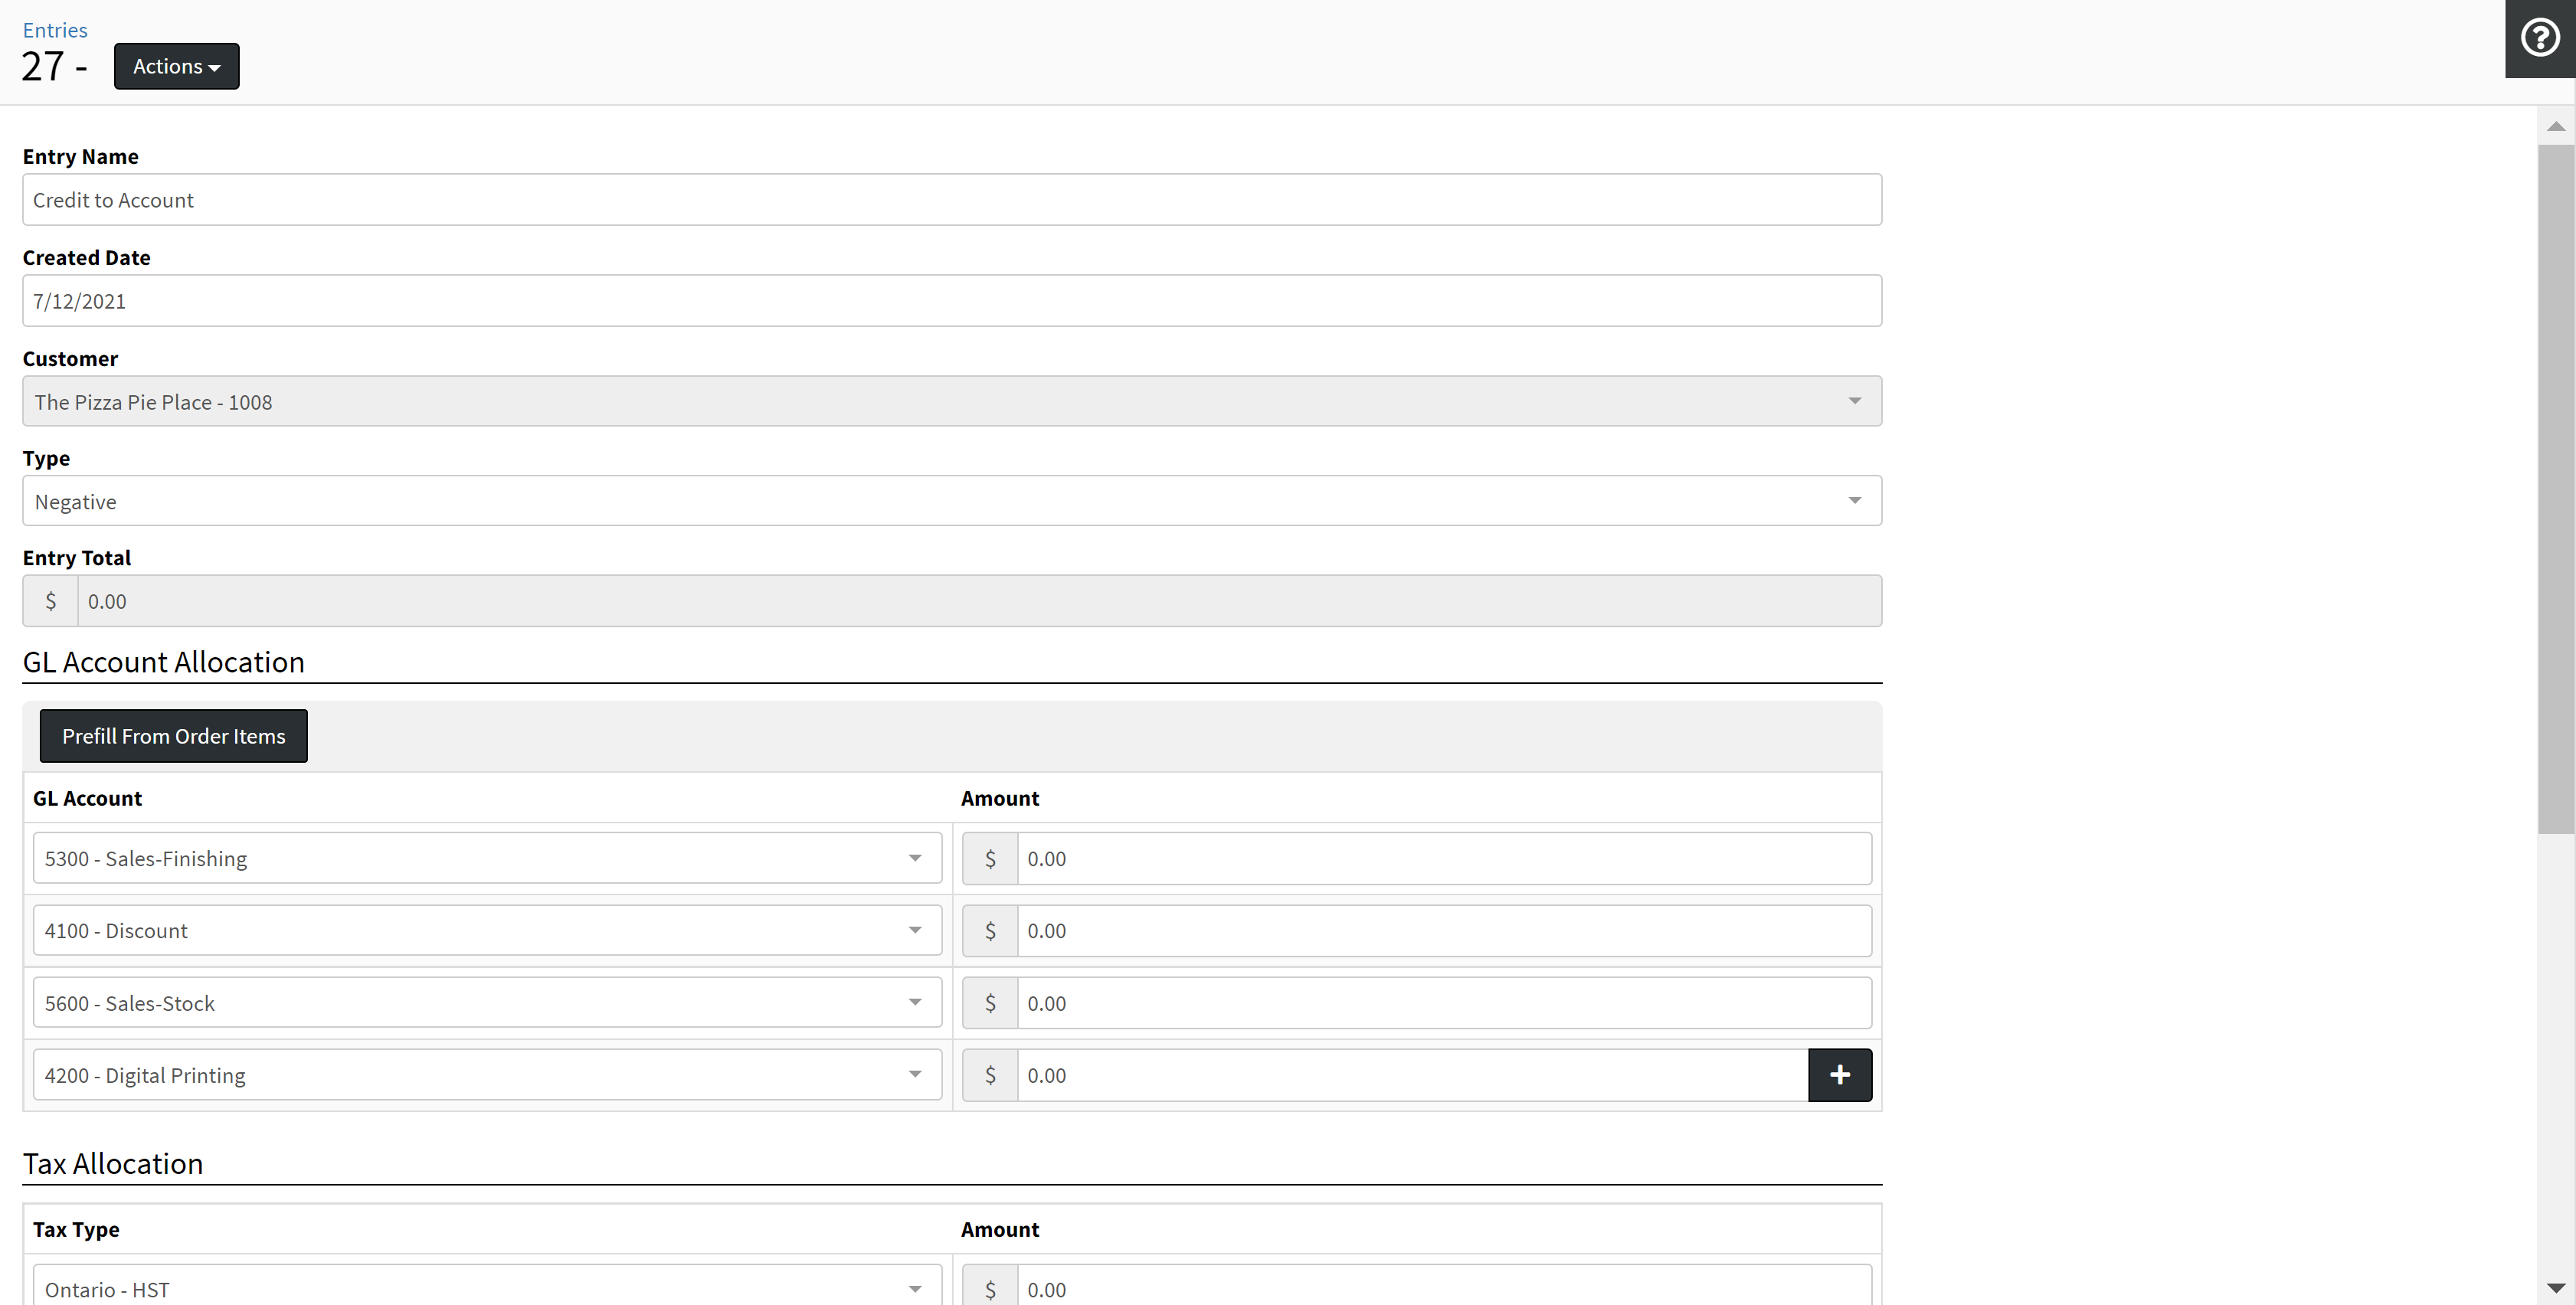Click the plus button to add GL row
The height and width of the screenshot is (1305, 2576).
point(1839,1075)
